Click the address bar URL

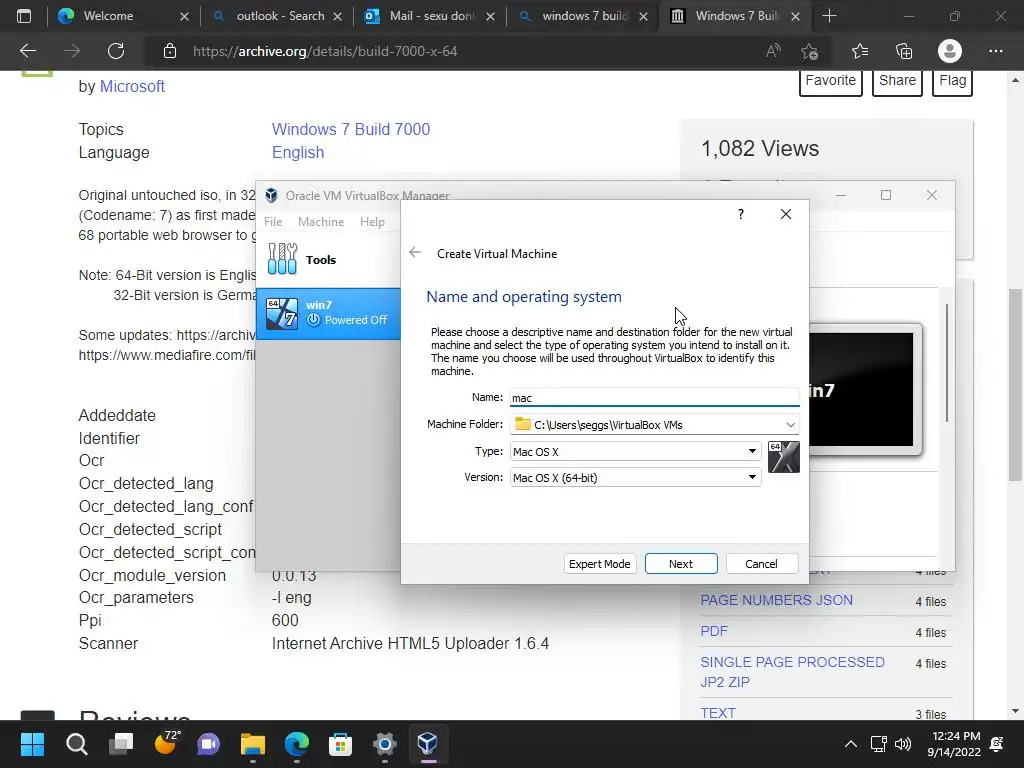click(325, 51)
